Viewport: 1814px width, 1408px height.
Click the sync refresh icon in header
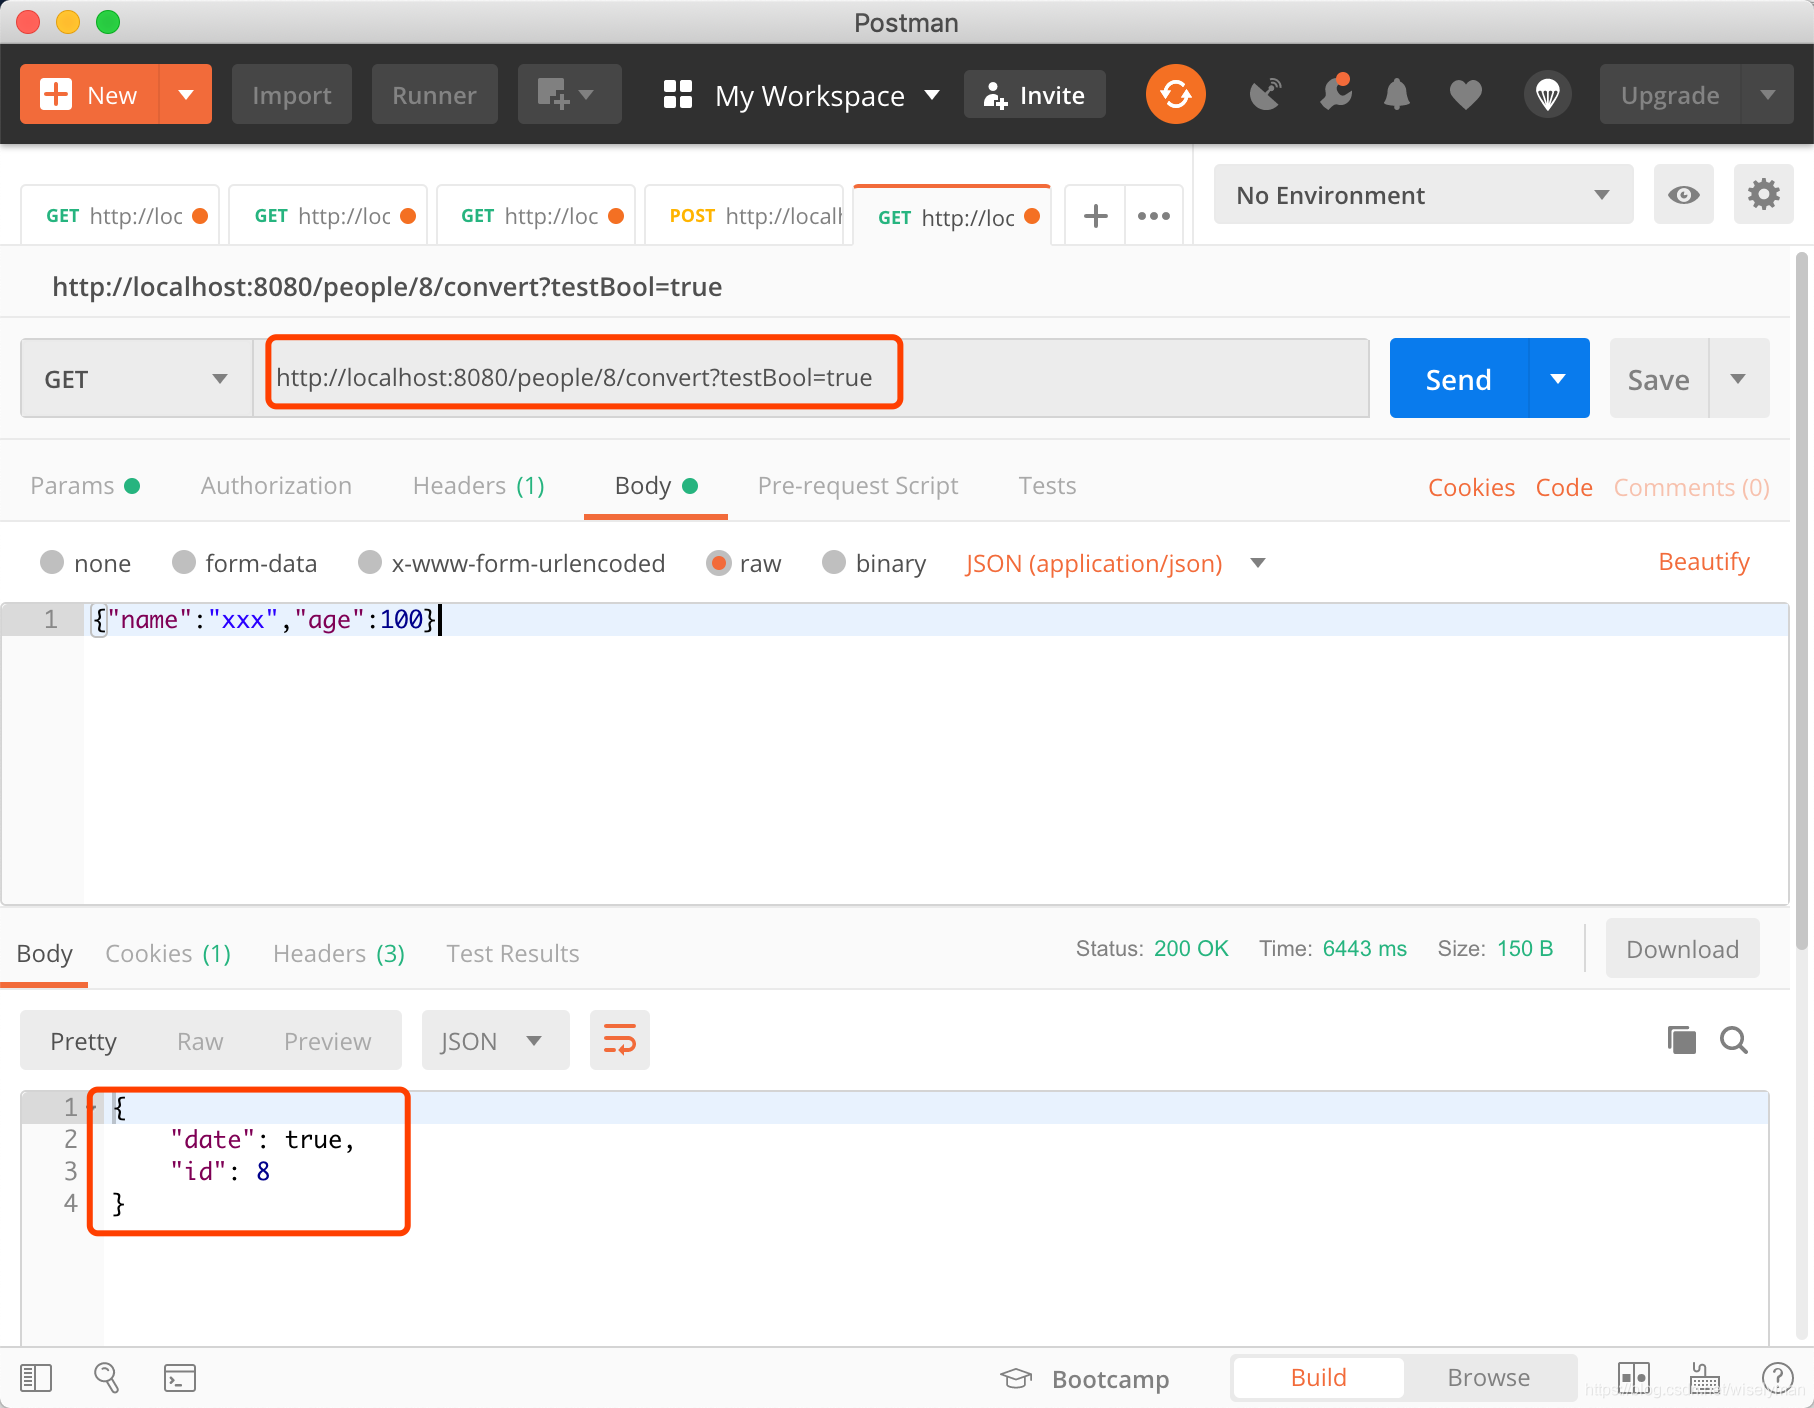click(1175, 95)
